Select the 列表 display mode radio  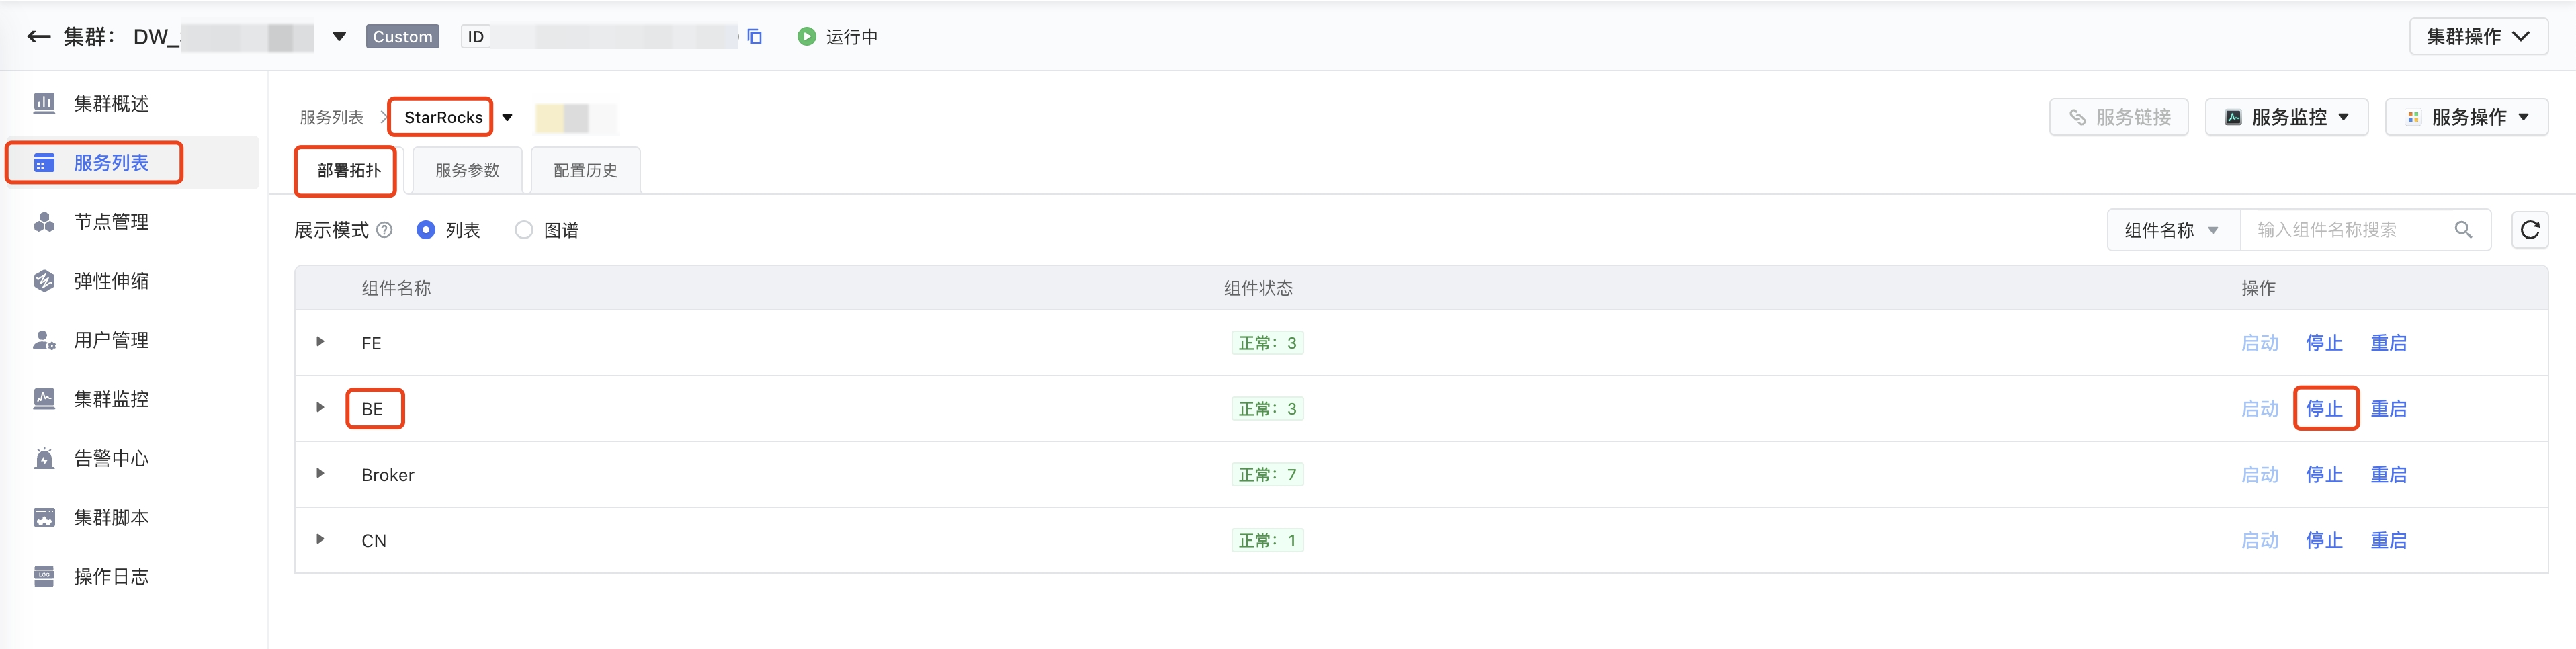426,230
